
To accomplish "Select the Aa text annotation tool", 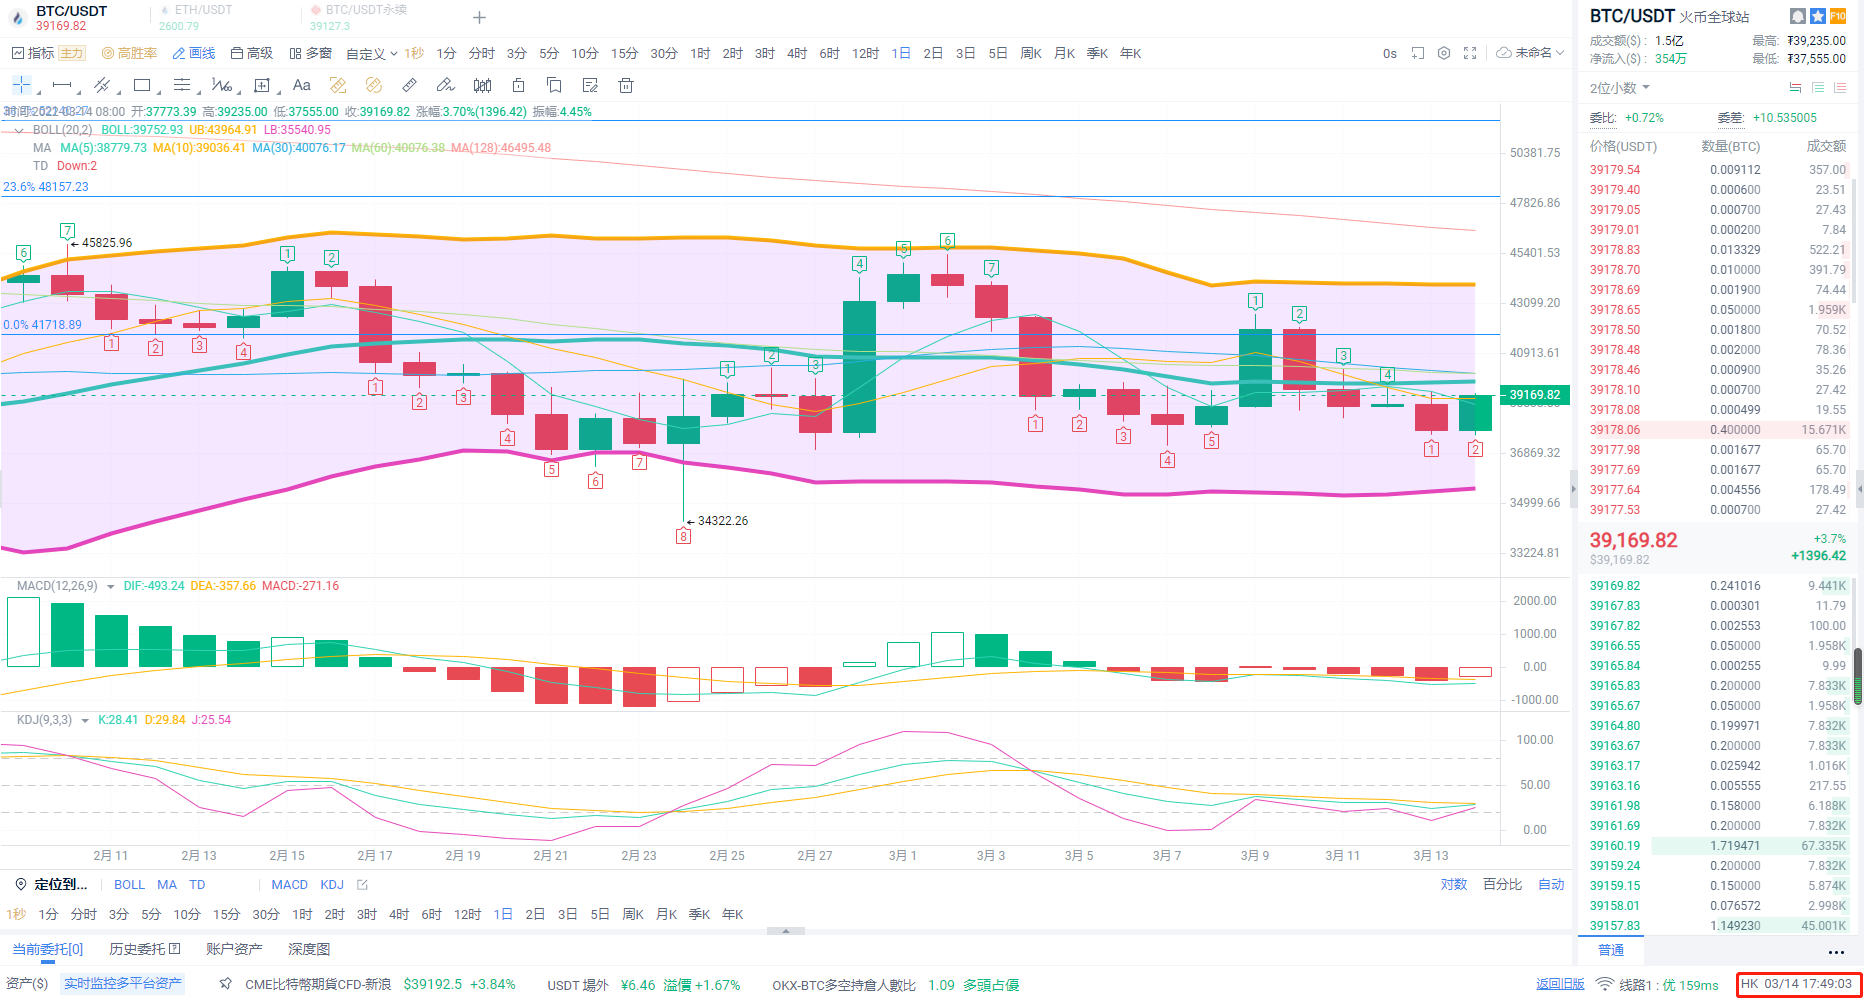I will coord(302,85).
